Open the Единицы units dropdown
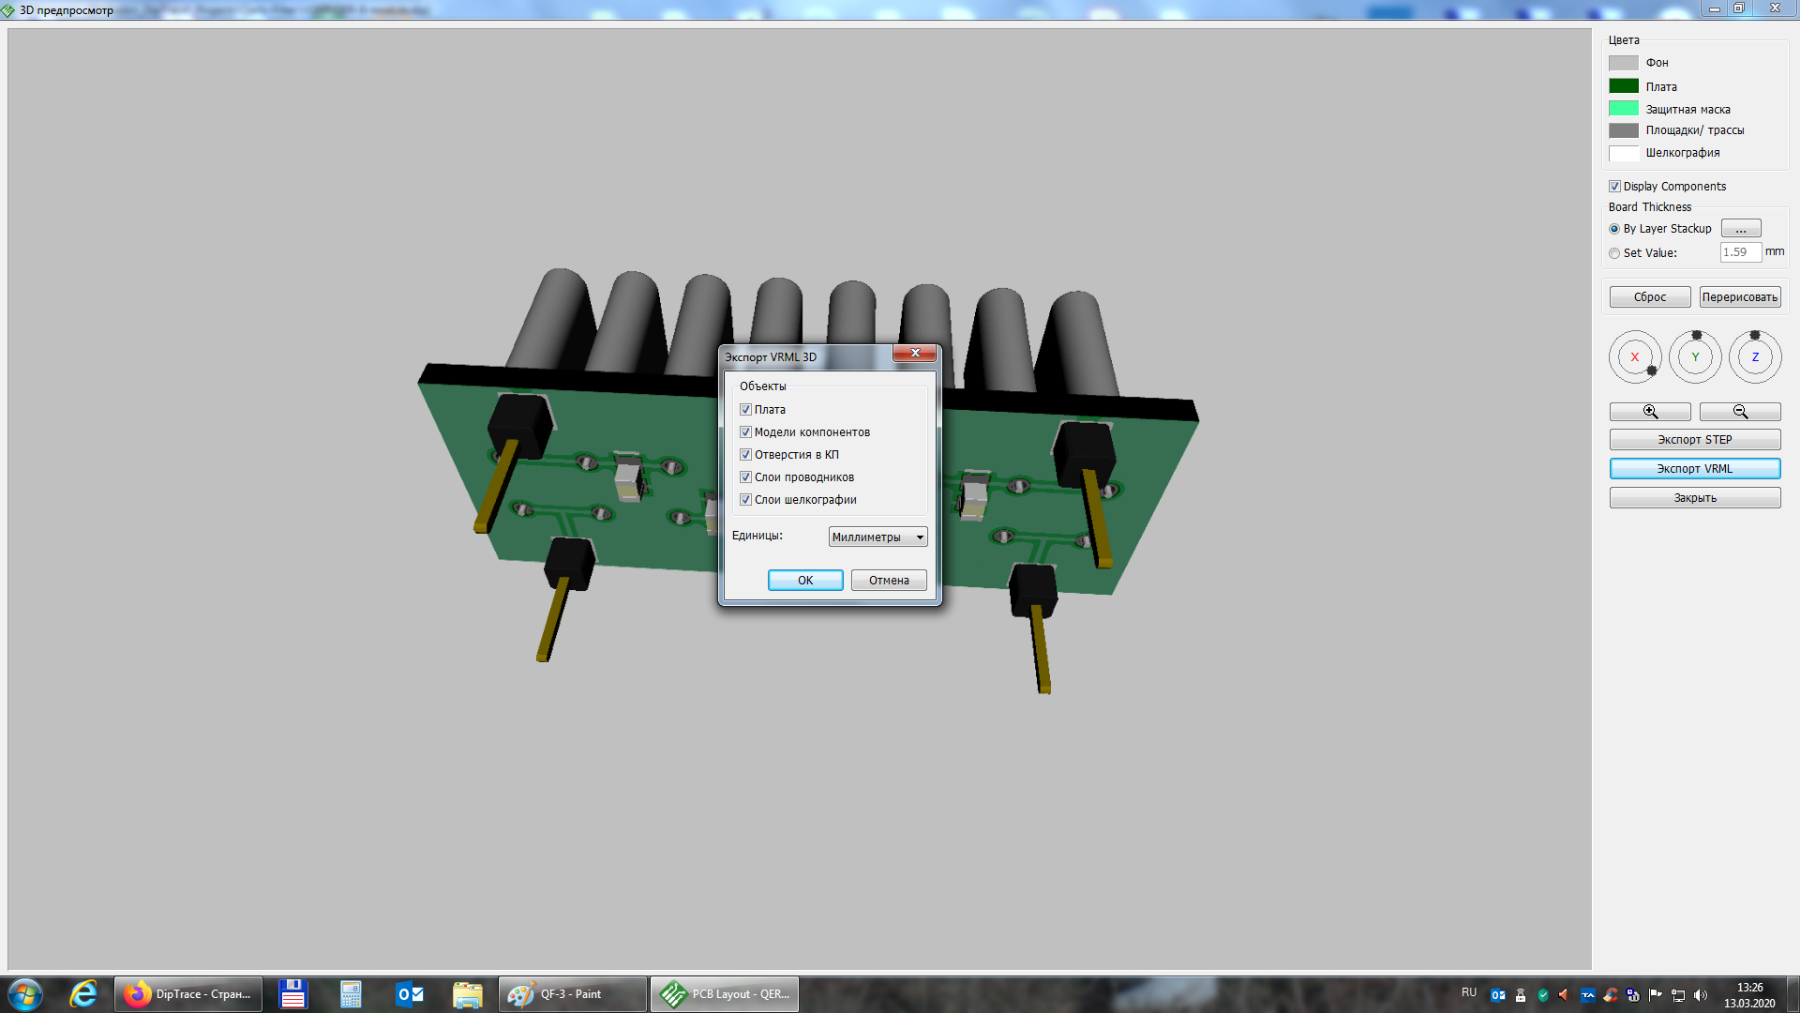The width and height of the screenshot is (1800, 1013). tap(878, 537)
